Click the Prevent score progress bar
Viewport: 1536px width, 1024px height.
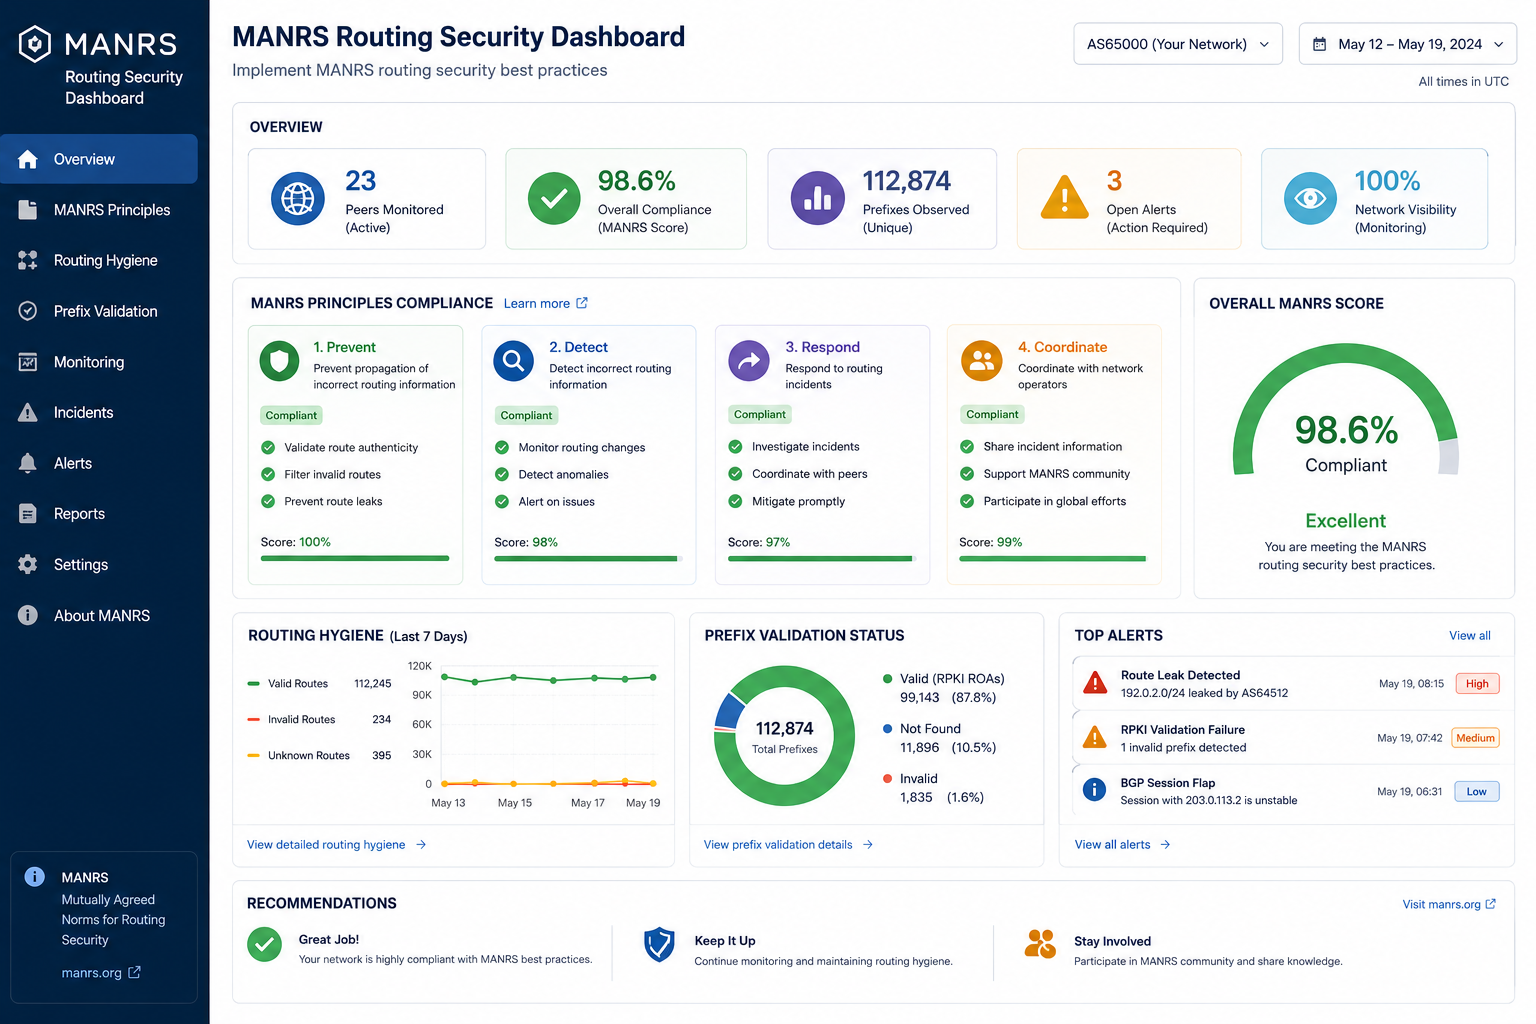355,558
